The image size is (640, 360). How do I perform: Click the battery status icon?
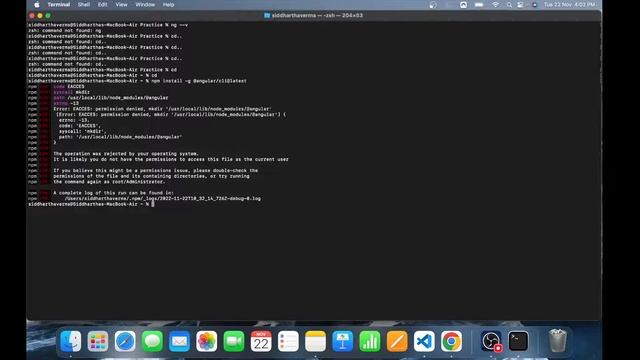point(479,5)
